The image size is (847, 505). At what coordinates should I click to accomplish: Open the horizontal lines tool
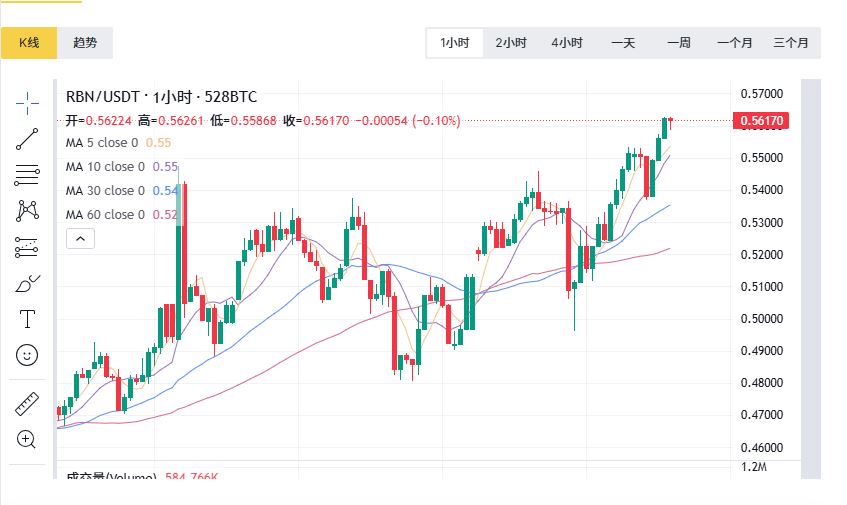[27, 176]
